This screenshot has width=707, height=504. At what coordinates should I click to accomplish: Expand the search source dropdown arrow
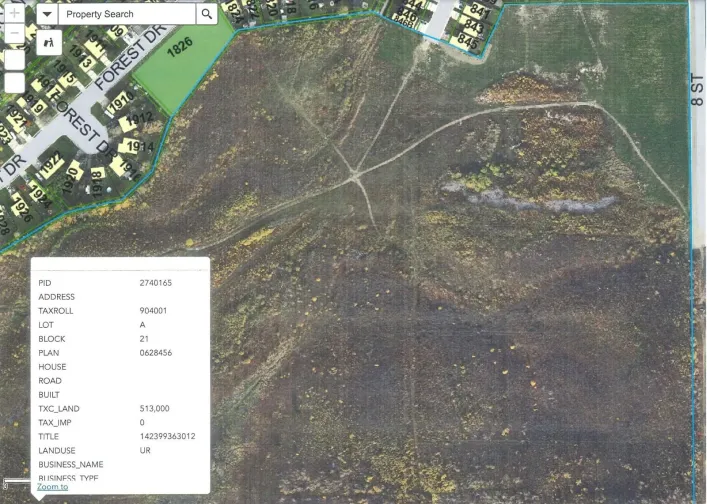pos(47,14)
